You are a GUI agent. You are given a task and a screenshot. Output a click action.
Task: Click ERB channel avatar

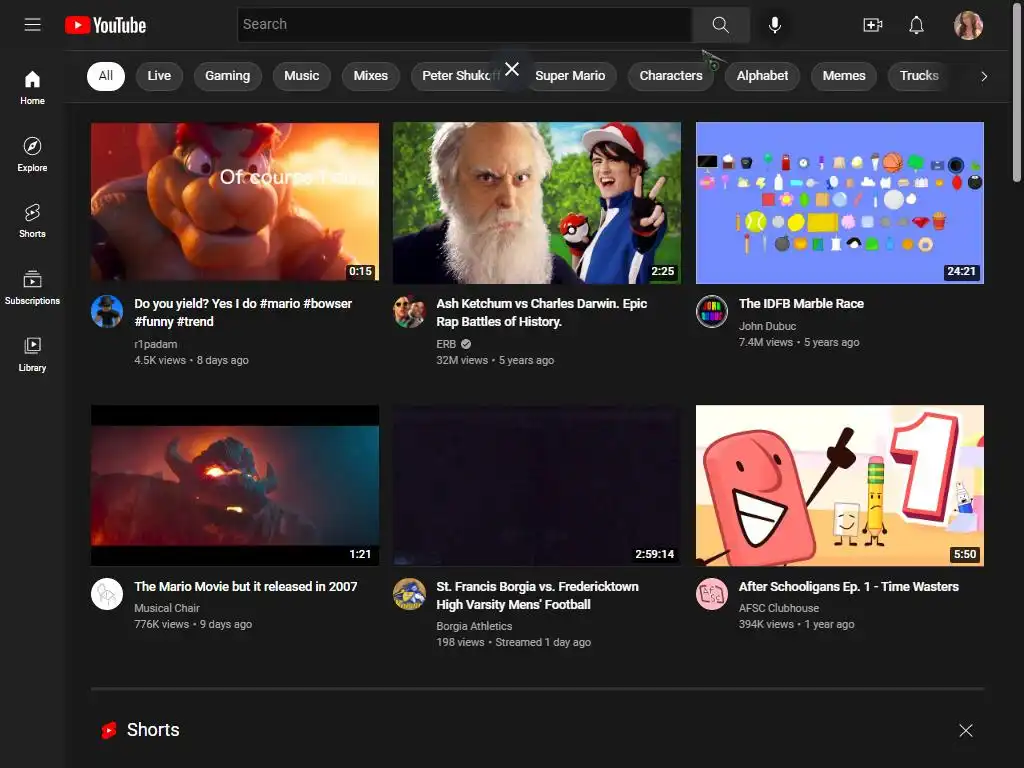(409, 312)
